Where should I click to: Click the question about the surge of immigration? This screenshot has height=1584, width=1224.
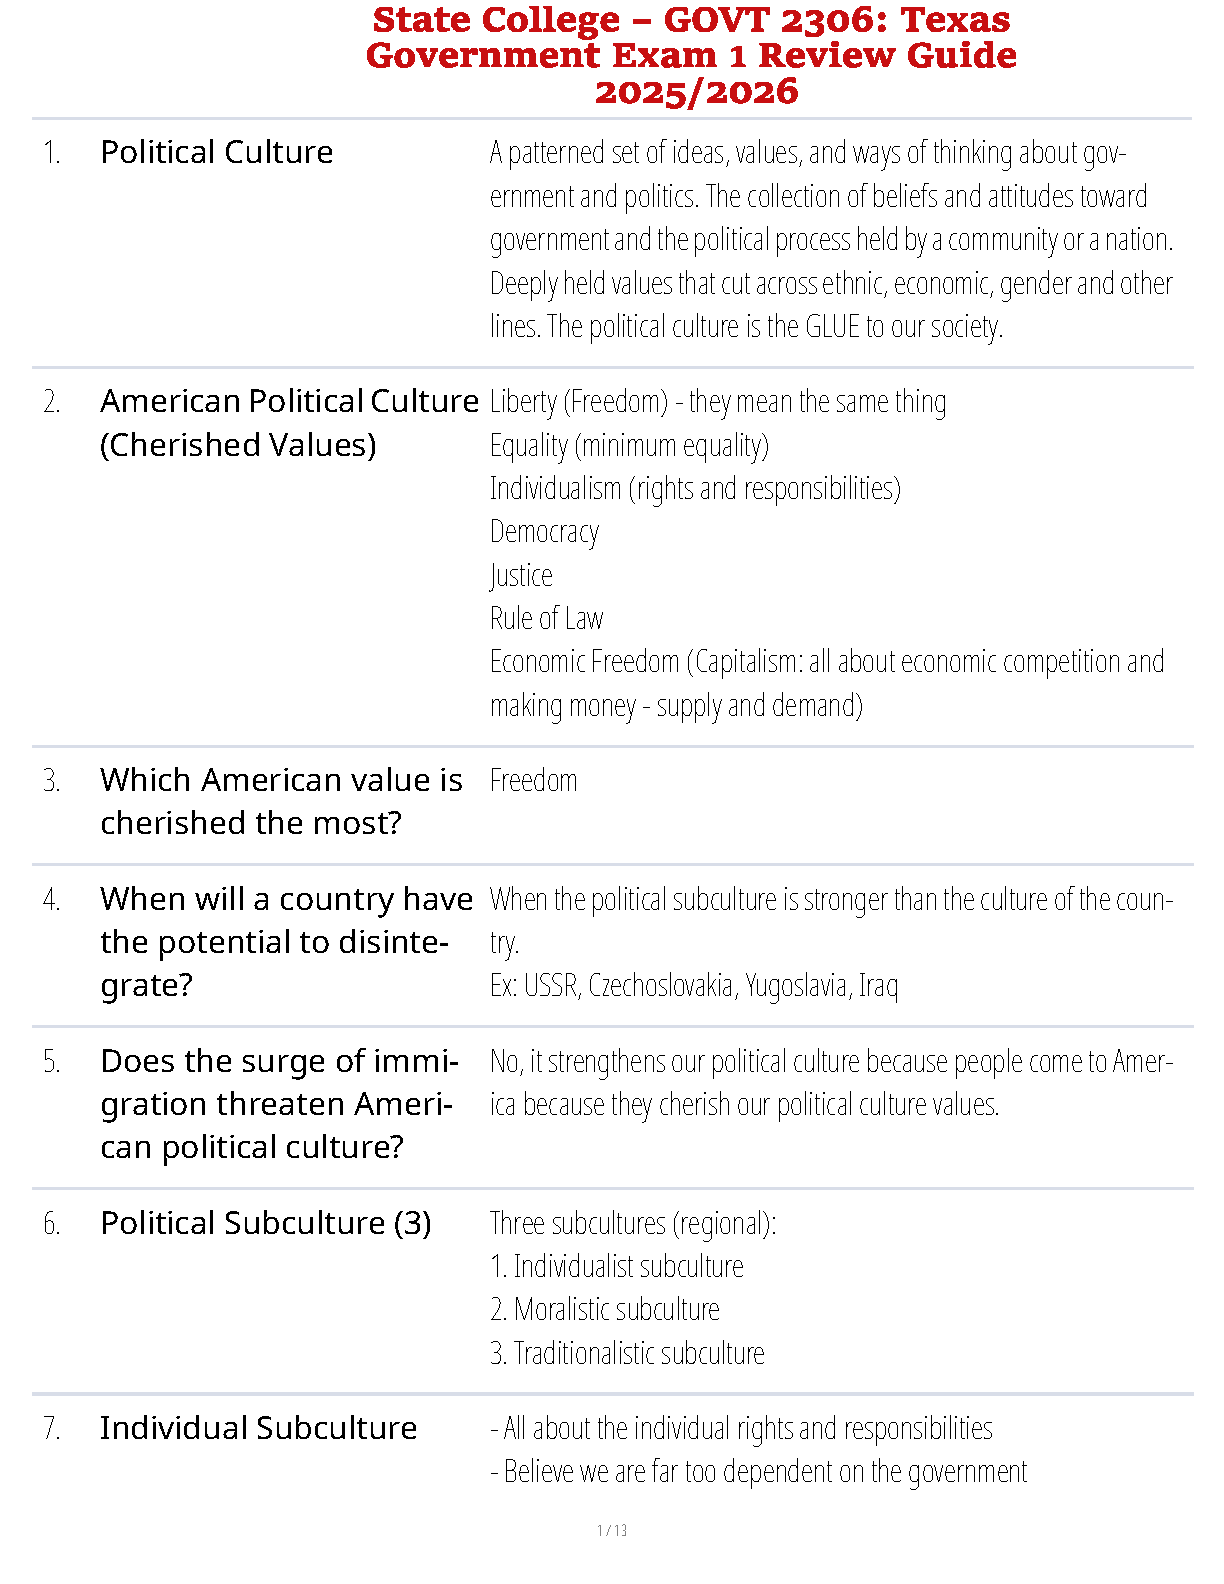[279, 1104]
